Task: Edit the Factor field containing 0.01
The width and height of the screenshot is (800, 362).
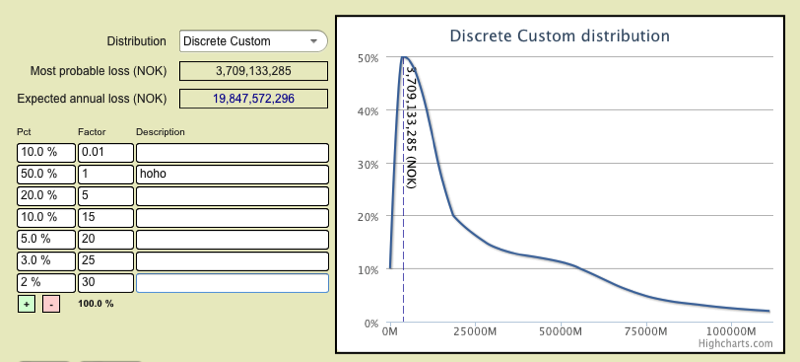Action: click(106, 152)
